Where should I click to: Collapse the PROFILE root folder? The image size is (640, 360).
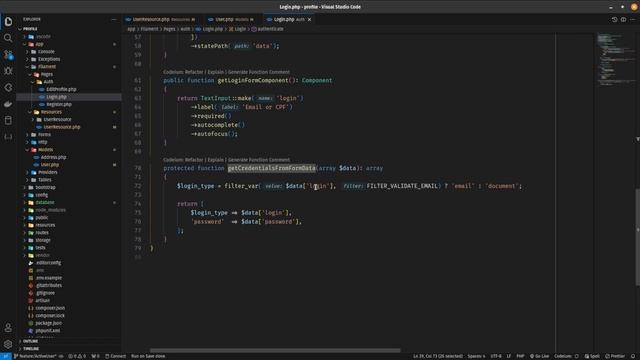pos(30,29)
